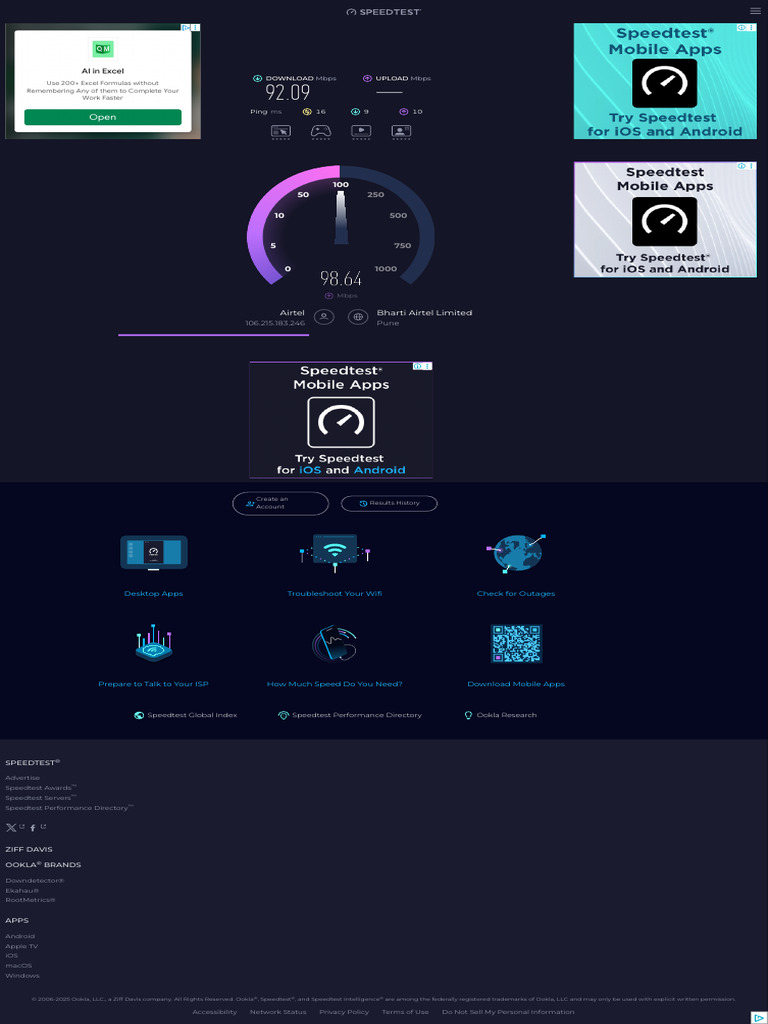Click the download arrow icon beside DOWNLOAD Mbps
Screen dimensions: 768x1024
tap(257, 78)
